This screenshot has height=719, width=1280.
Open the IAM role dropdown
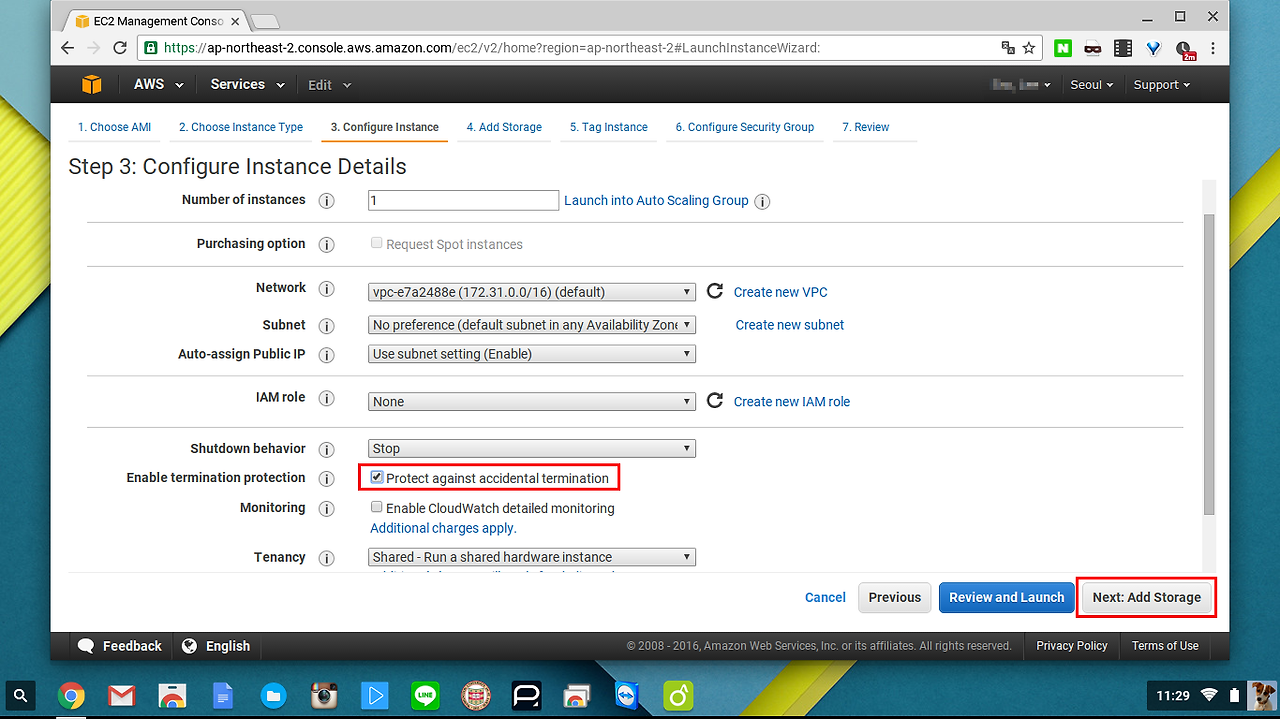532,401
